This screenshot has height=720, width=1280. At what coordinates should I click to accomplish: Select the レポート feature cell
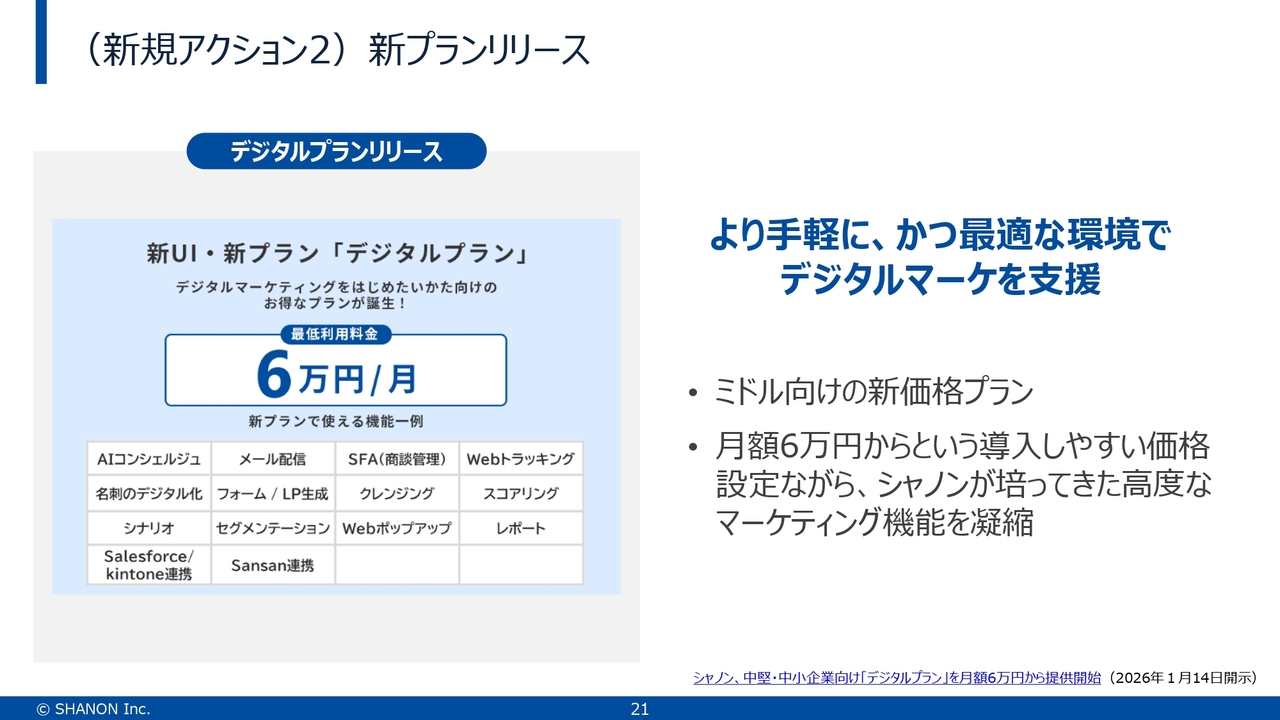(521, 528)
